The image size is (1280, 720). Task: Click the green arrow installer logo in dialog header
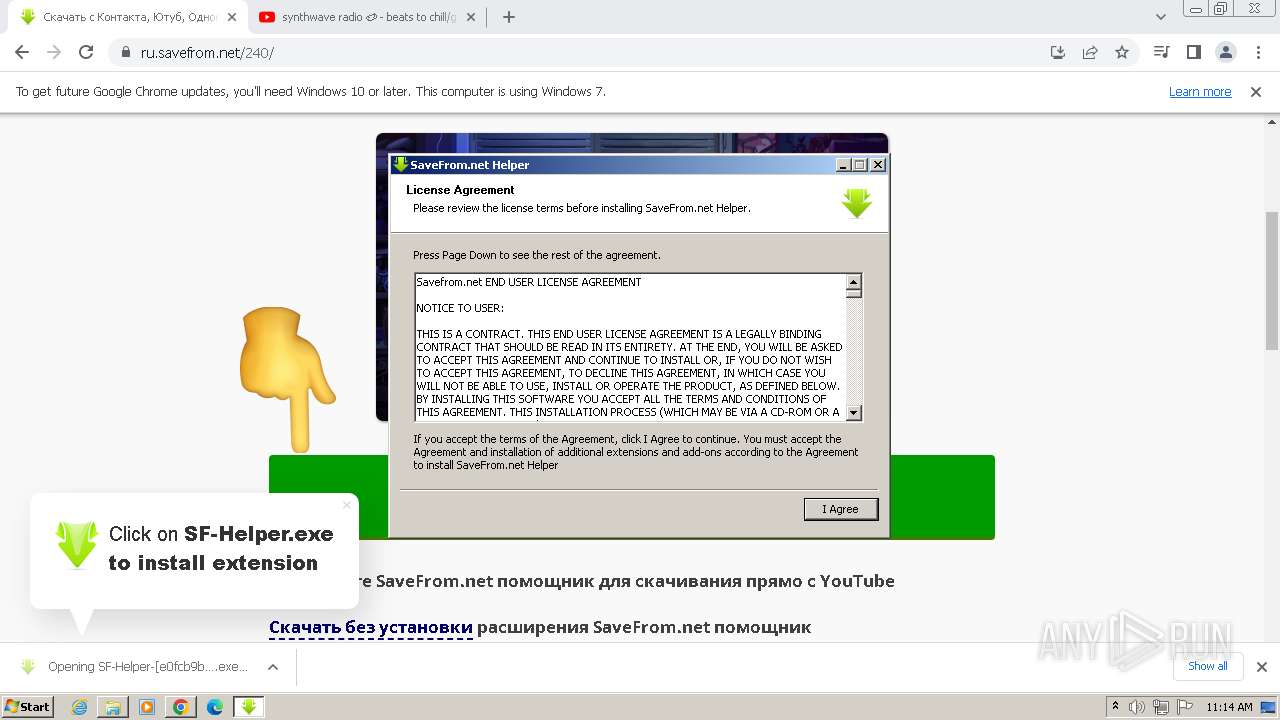coord(857,202)
